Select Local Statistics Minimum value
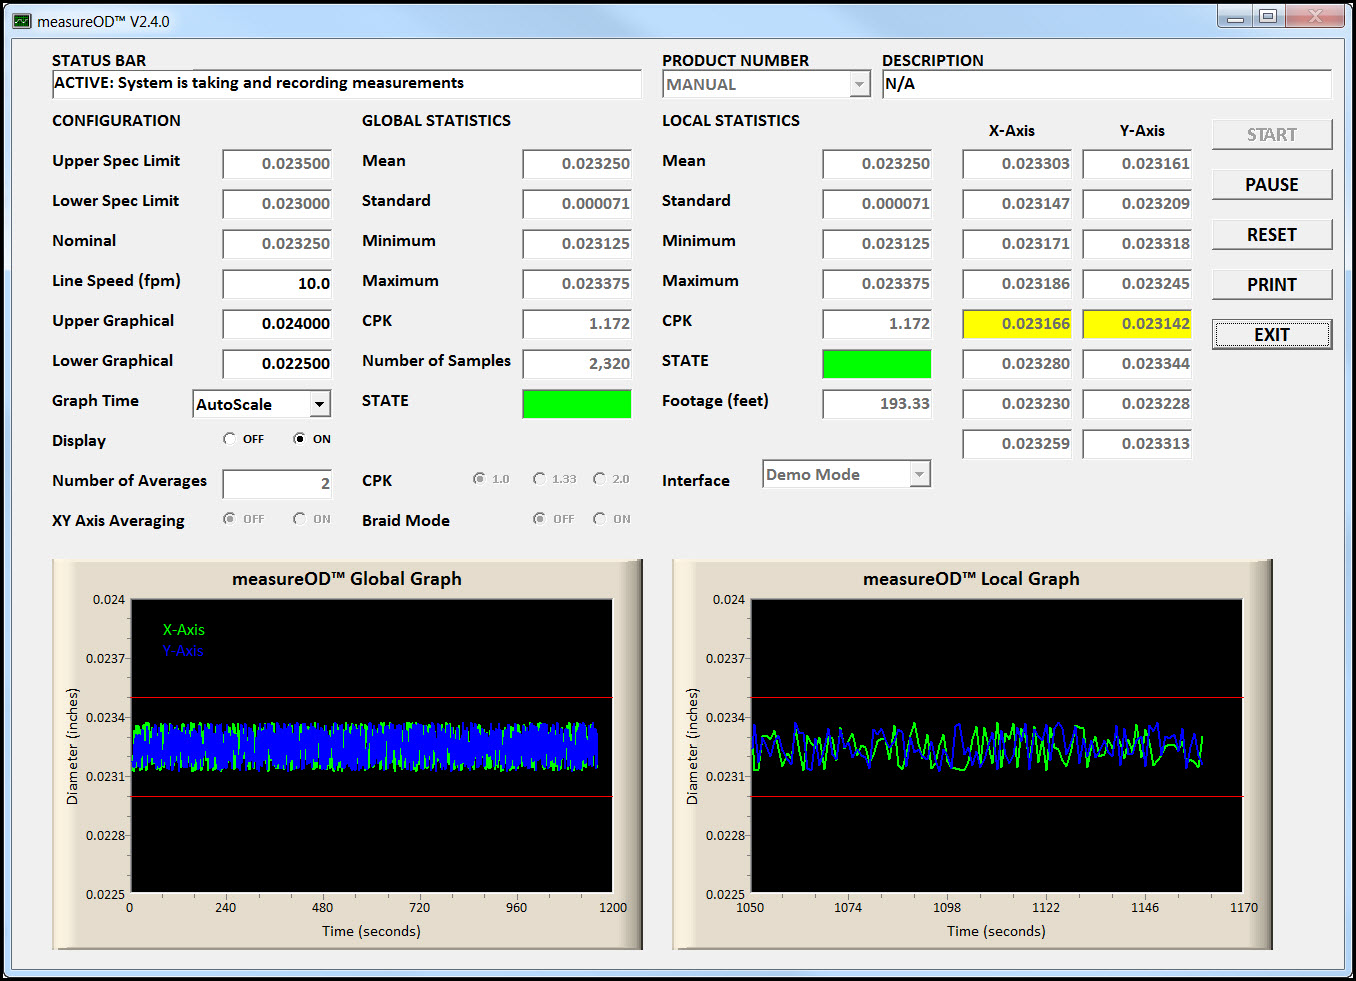The width and height of the screenshot is (1356, 981). coord(877,244)
